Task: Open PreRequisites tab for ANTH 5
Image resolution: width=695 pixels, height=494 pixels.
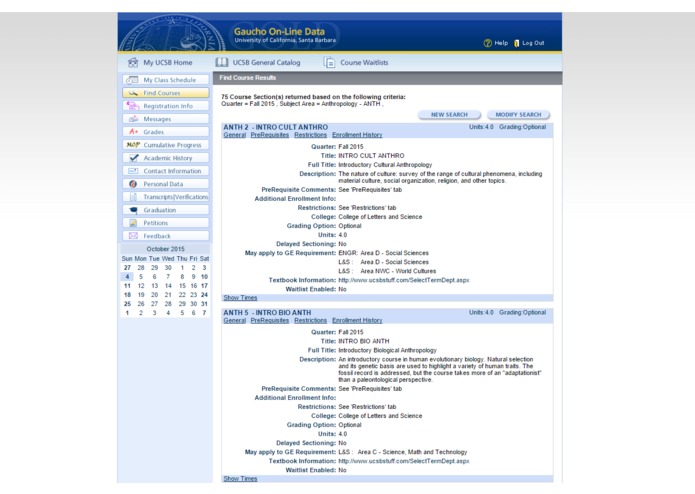Action: (269, 320)
